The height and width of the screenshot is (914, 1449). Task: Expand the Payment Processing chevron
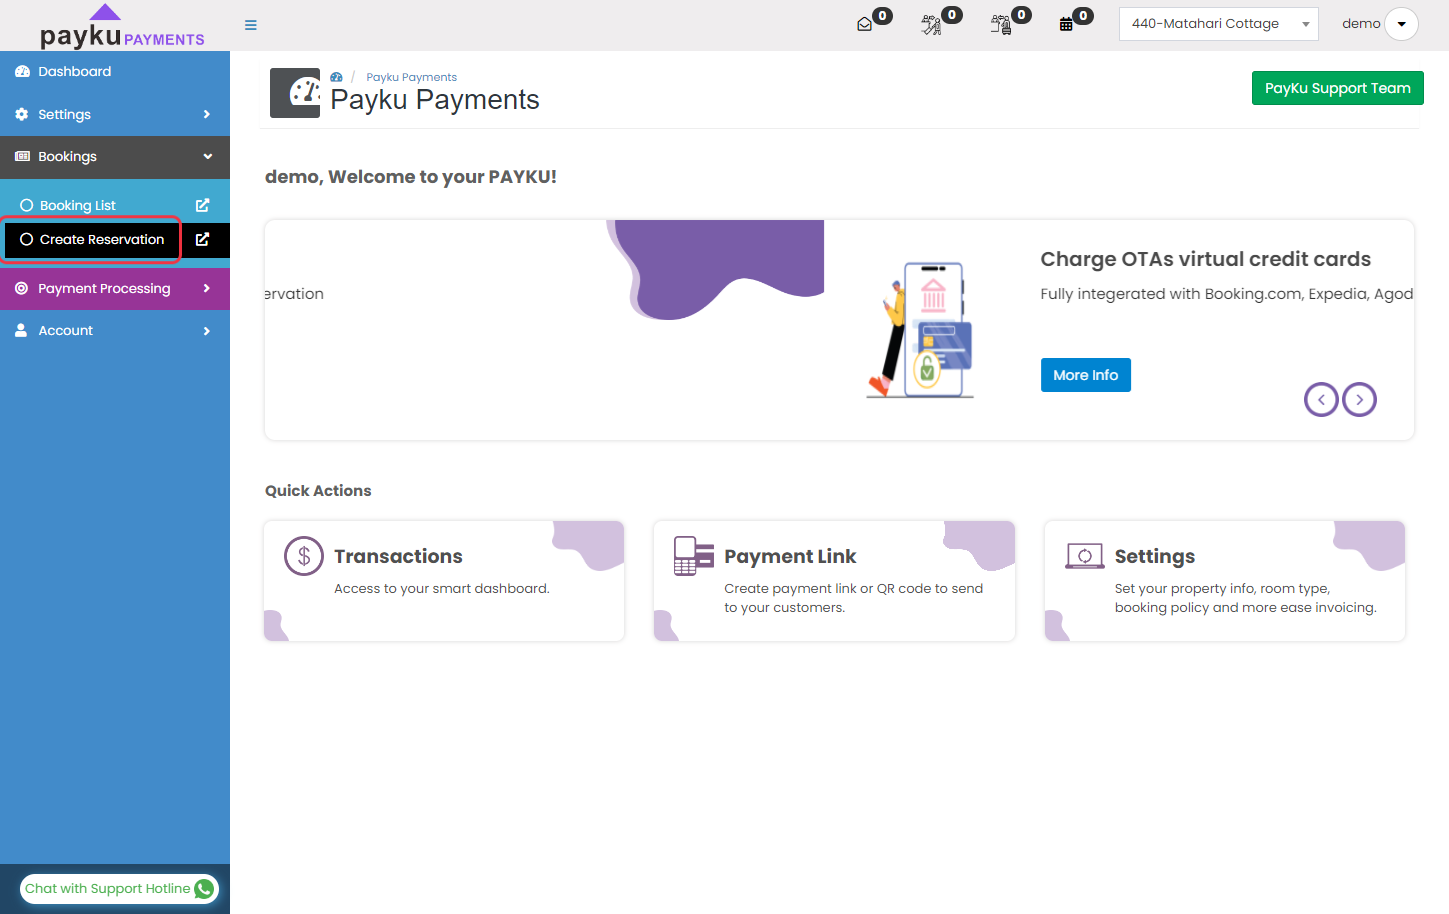pos(207,289)
